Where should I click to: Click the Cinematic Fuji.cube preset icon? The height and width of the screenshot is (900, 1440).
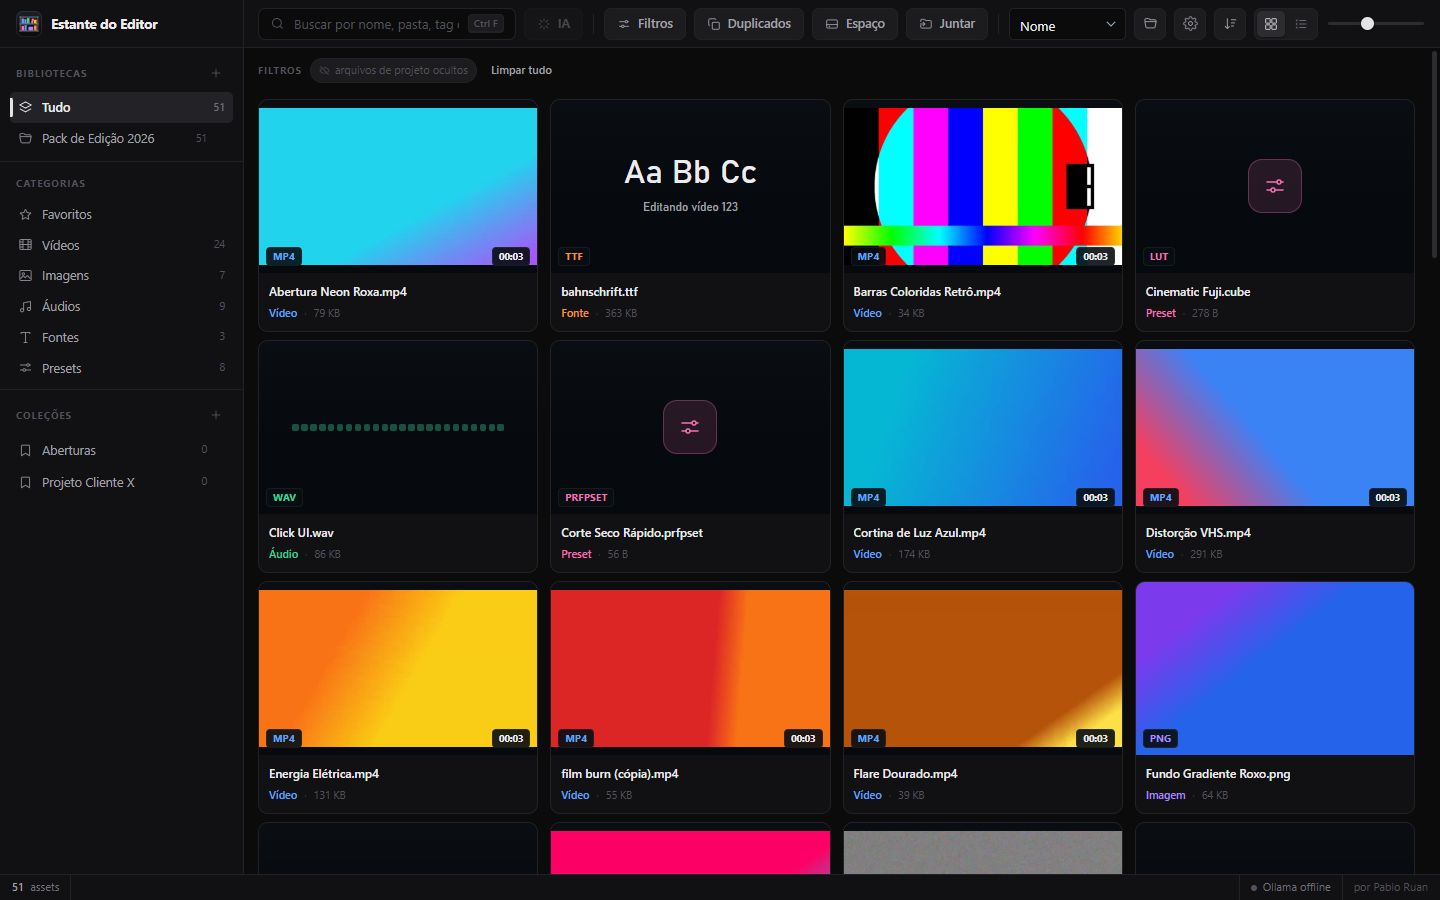(x=1275, y=186)
